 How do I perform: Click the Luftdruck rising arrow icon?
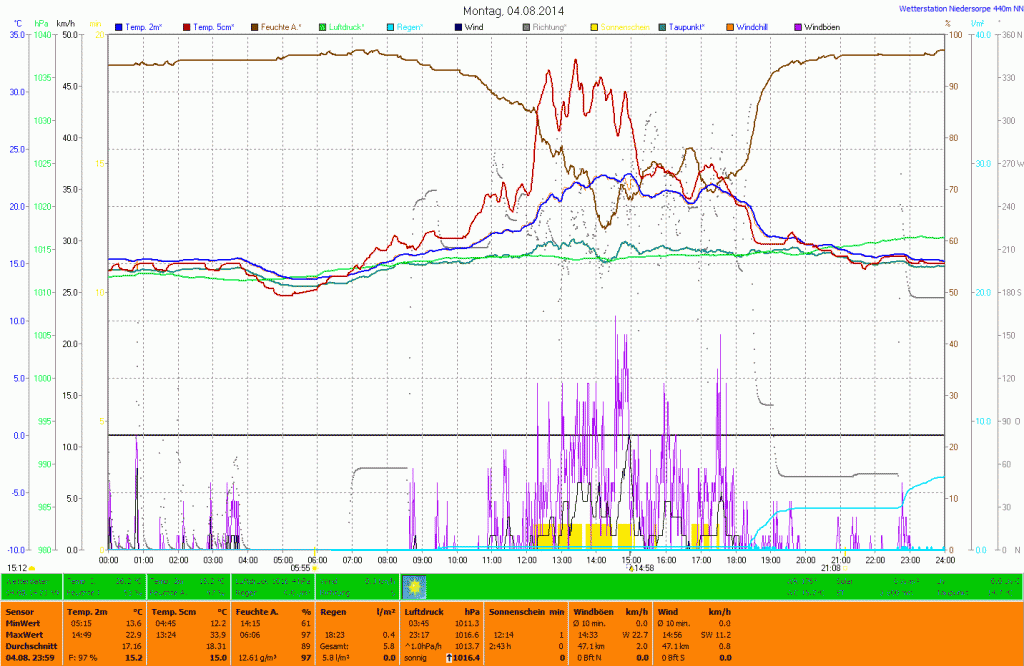click(451, 657)
